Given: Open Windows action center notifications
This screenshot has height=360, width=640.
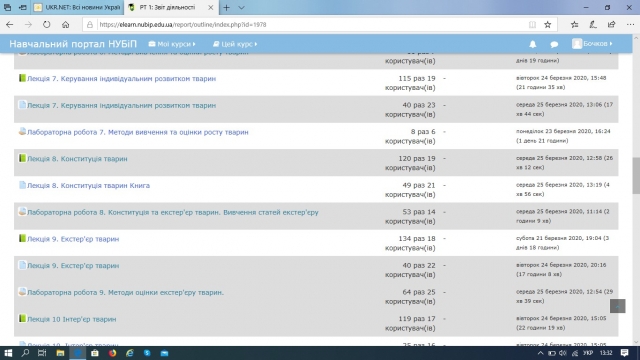Looking at the screenshot, I should tap(624, 353).
